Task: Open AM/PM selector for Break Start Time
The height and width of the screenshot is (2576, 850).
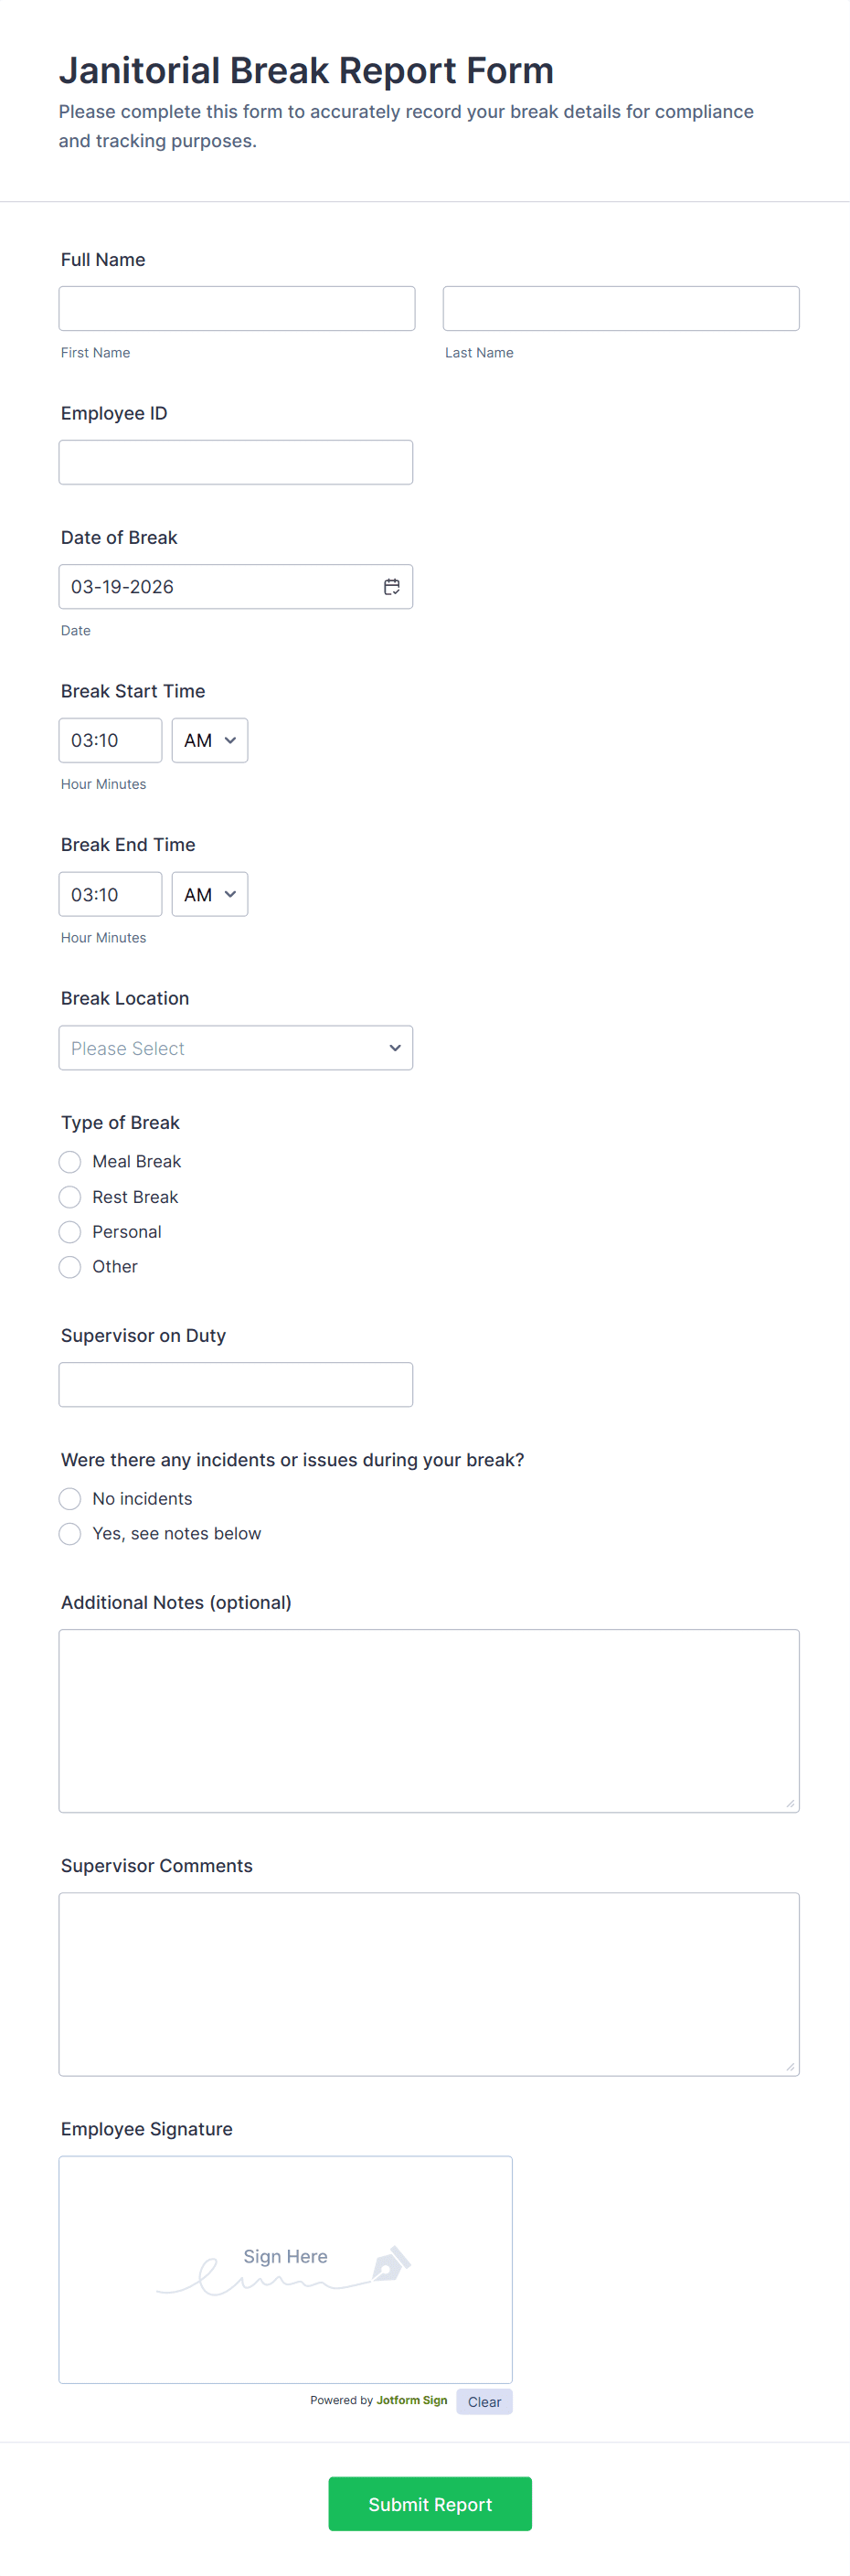Action: click(209, 740)
